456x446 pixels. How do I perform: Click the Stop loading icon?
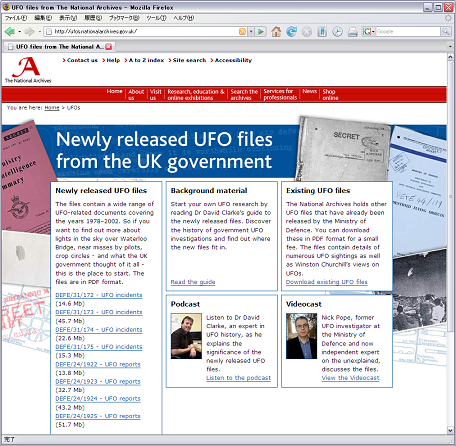tap(307, 32)
